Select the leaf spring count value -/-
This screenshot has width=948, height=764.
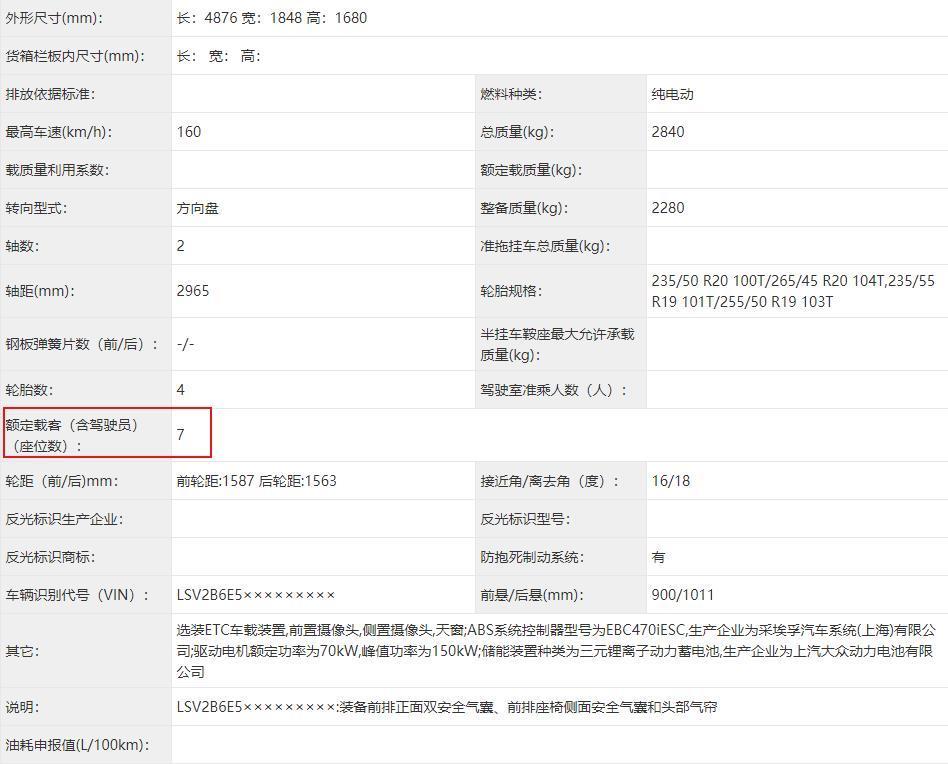tap(185, 344)
